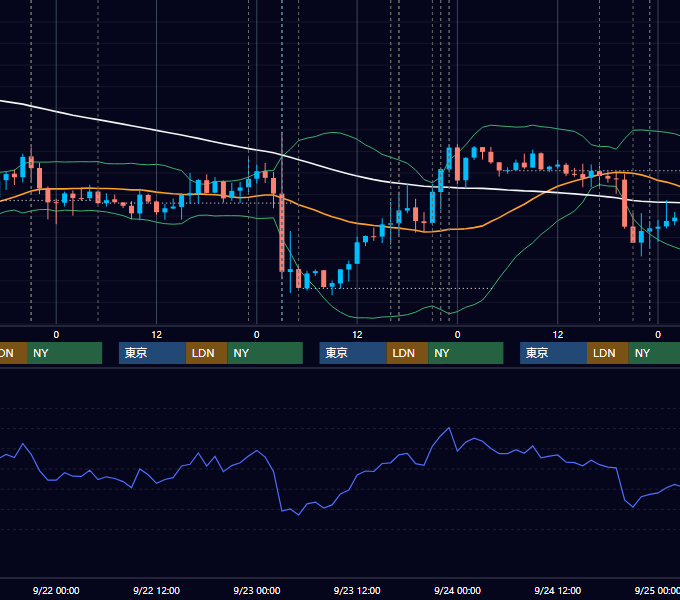
Task: Click the 9/24 00:00 time axis label
Action: pos(458,590)
